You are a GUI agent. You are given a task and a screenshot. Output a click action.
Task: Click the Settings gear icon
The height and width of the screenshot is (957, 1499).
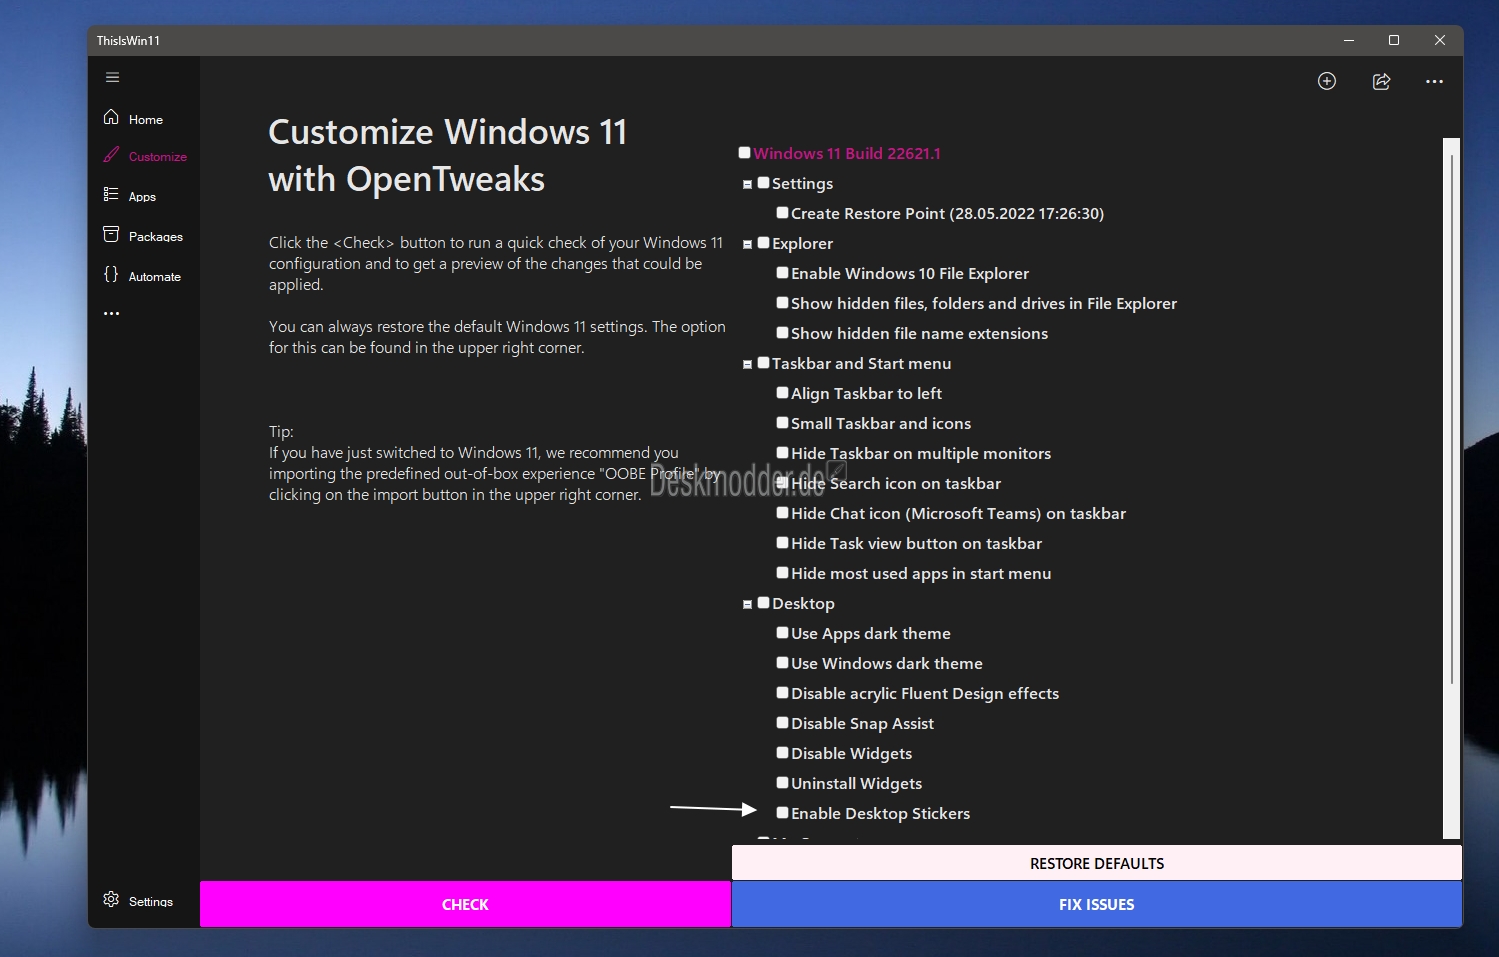pos(111,899)
